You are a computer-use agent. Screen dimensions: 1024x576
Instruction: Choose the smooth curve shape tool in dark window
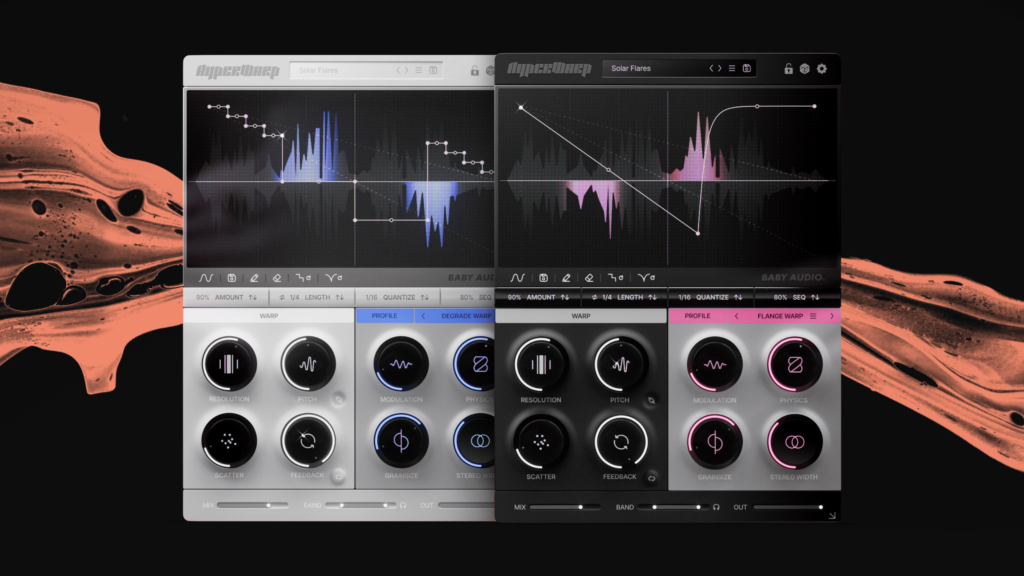coord(647,278)
